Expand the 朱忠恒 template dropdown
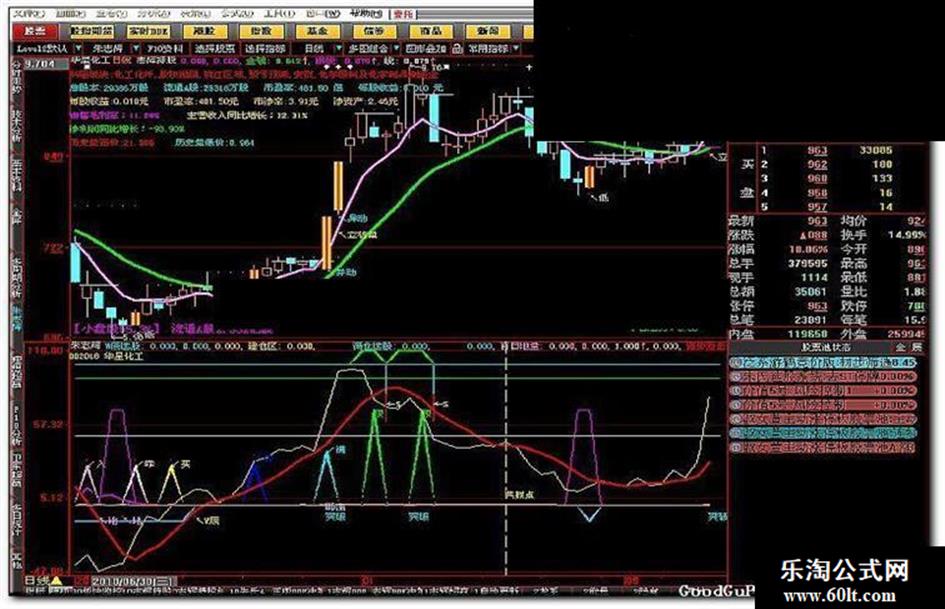Image resolution: width=945 pixels, height=609 pixels. tap(136, 48)
